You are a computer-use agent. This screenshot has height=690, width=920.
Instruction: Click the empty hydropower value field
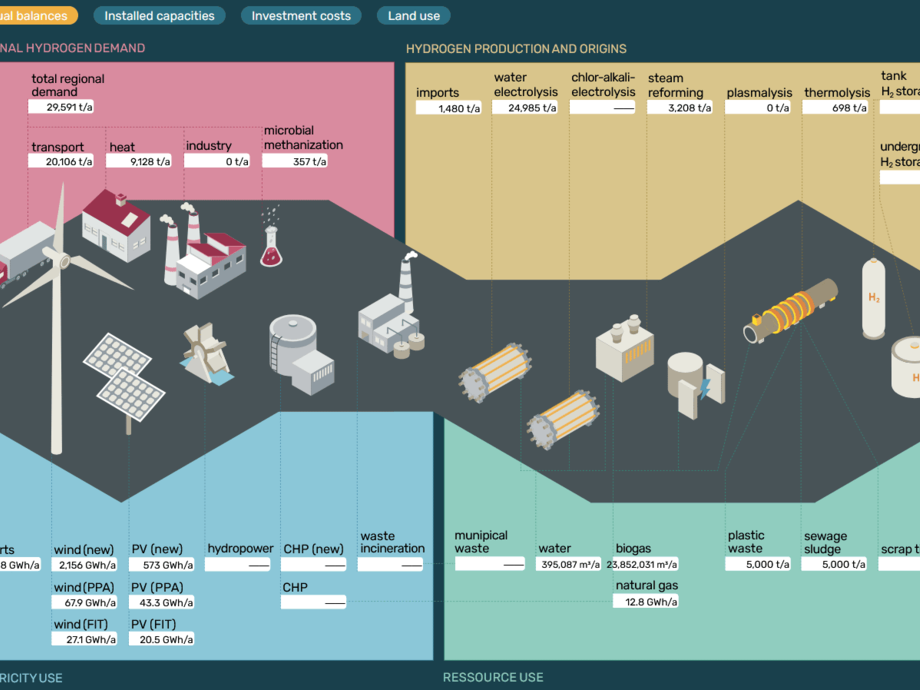[x=238, y=565]
